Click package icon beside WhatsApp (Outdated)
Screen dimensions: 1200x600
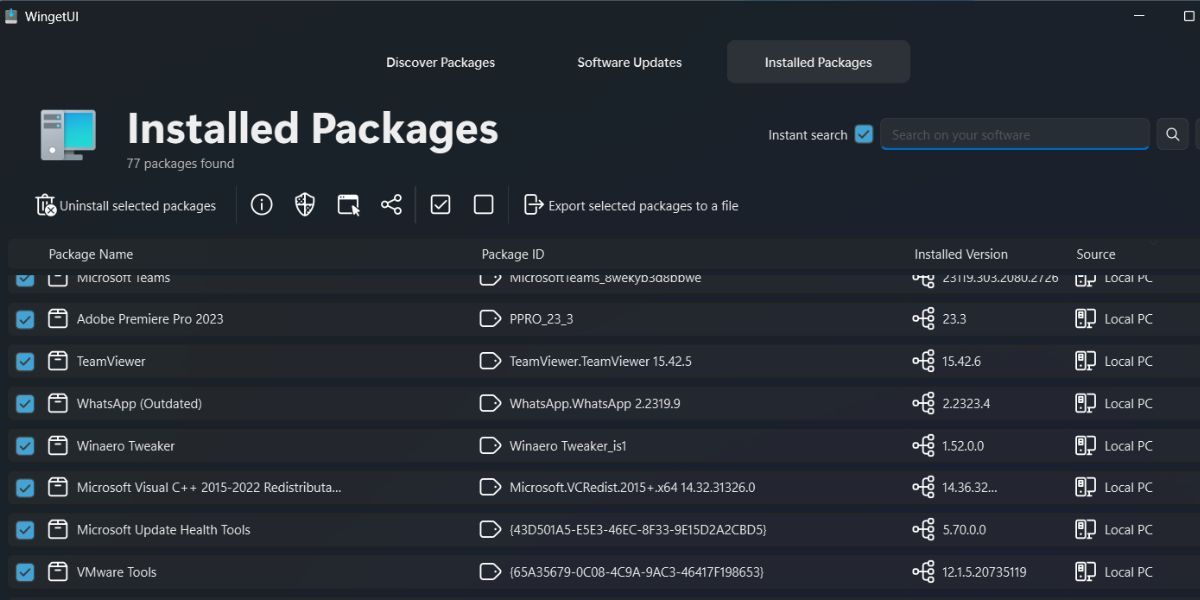57,404
